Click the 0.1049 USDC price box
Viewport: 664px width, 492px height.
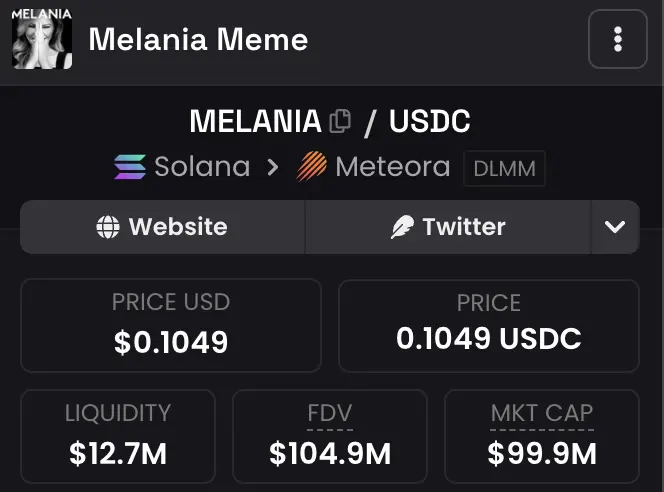[x=488, y=325]
